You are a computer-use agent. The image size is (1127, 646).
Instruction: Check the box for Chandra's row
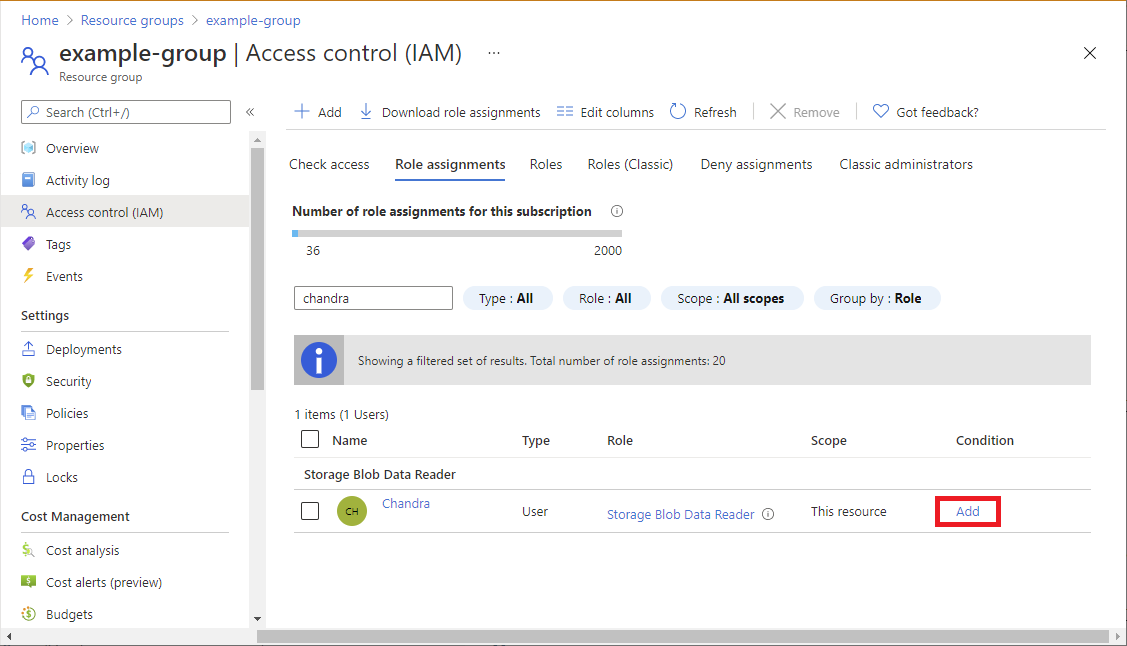pos(310,511)
